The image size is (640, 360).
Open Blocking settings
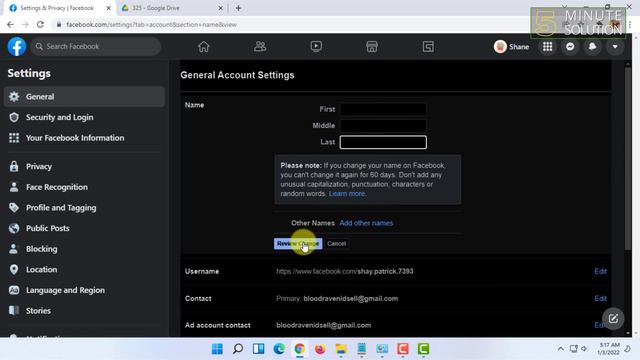point(84,249)
